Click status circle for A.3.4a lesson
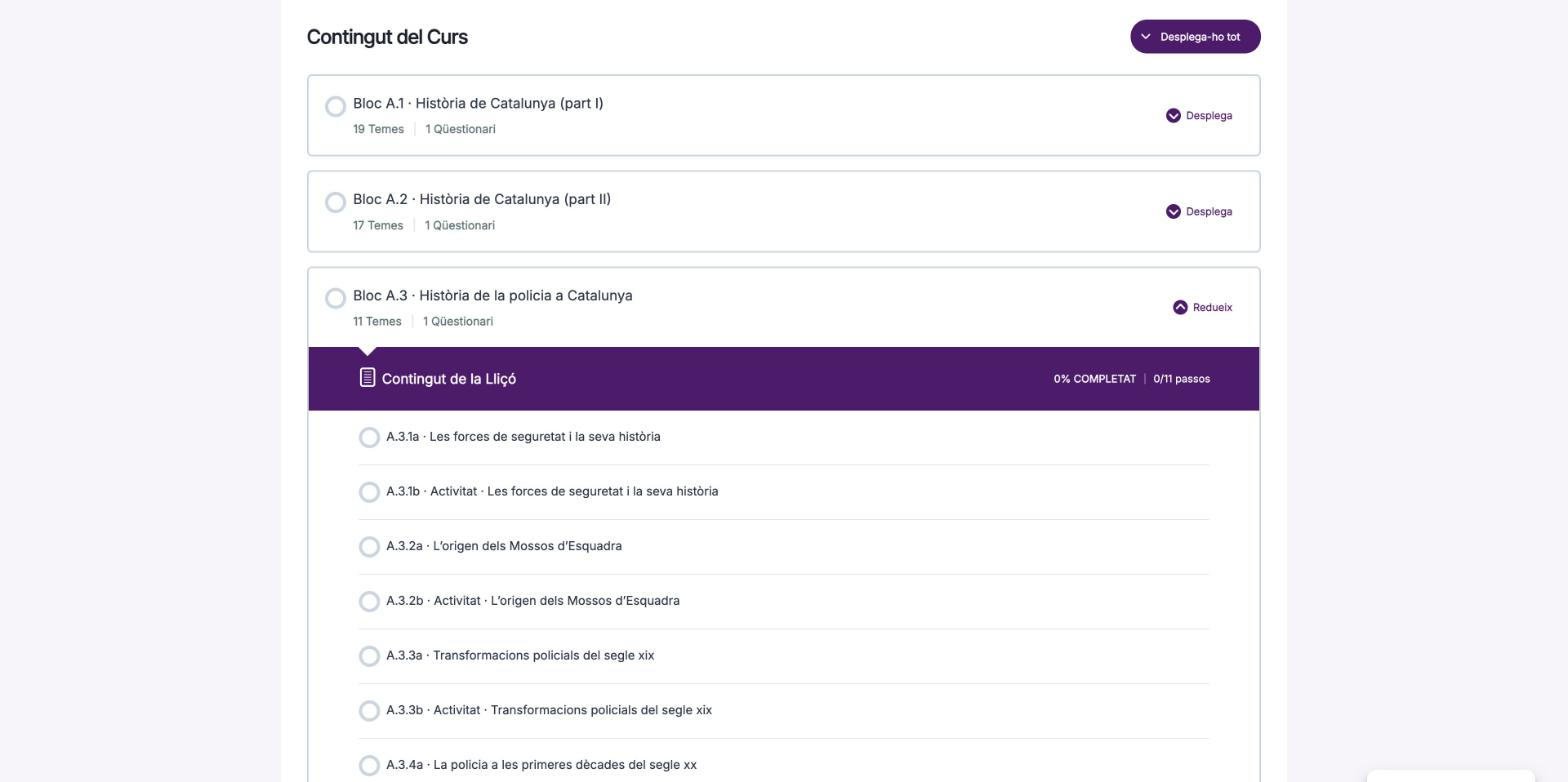Viewport: 1568px width, 782px height. point(369,765)
